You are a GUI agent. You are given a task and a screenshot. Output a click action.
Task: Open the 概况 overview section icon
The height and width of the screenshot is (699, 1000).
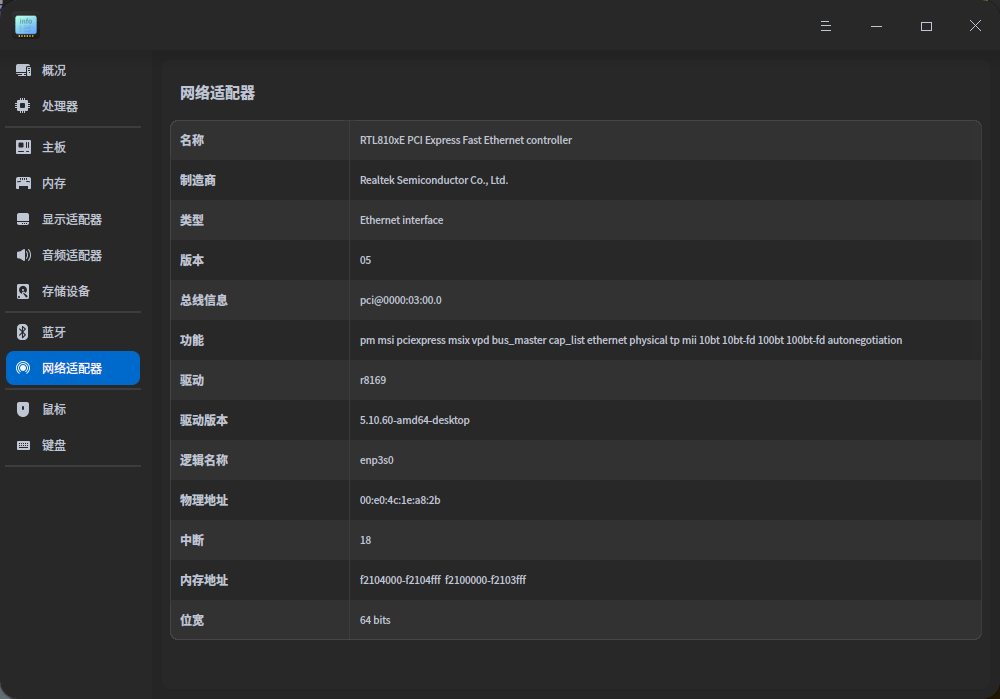(x=22, y=70)
